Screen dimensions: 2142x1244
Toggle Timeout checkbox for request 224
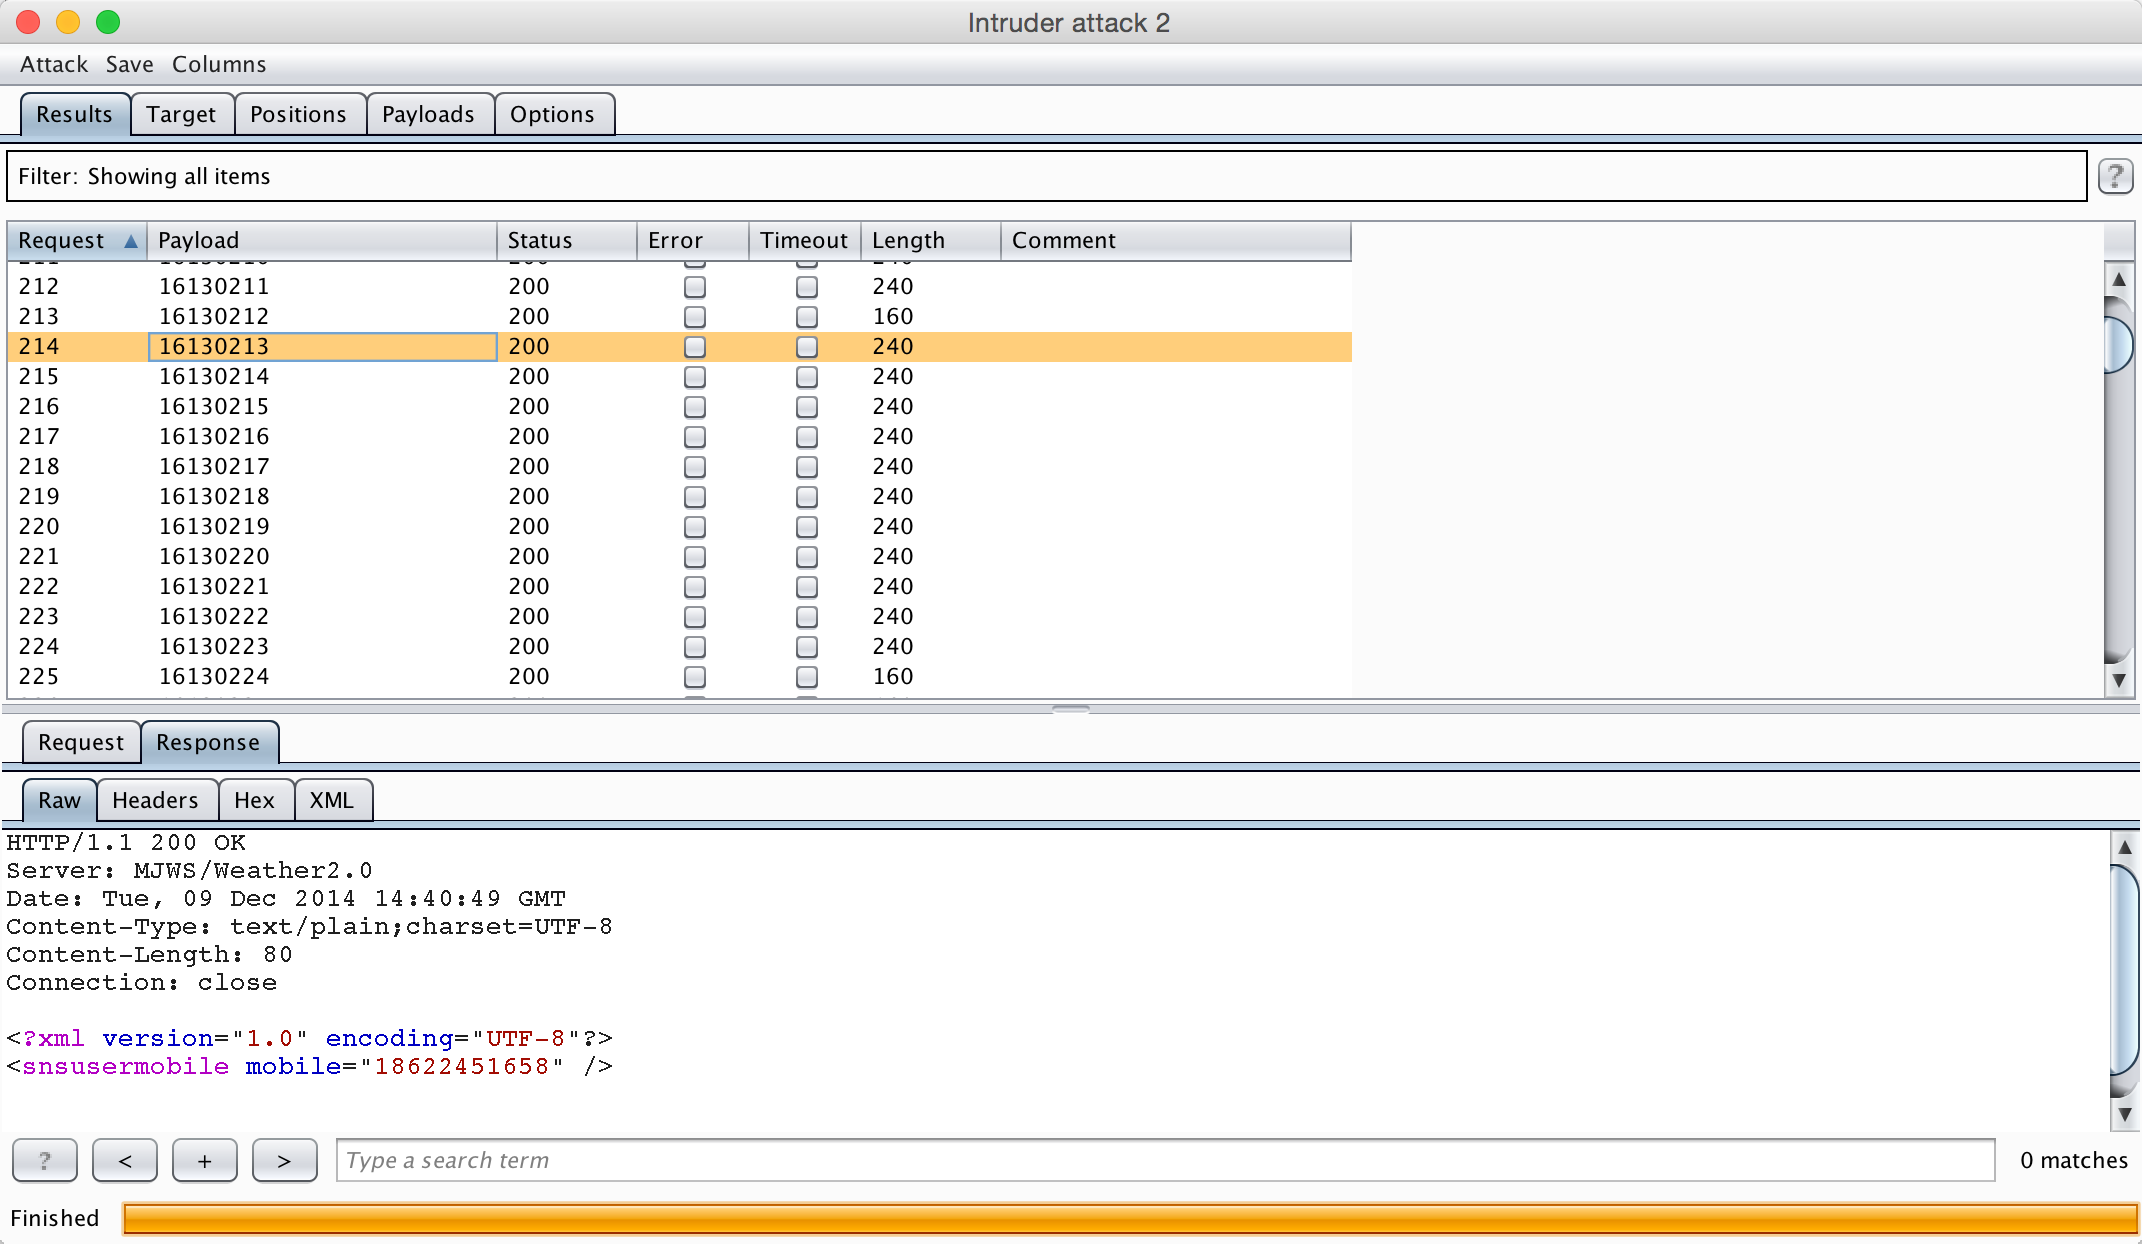[x=807, y=647]
